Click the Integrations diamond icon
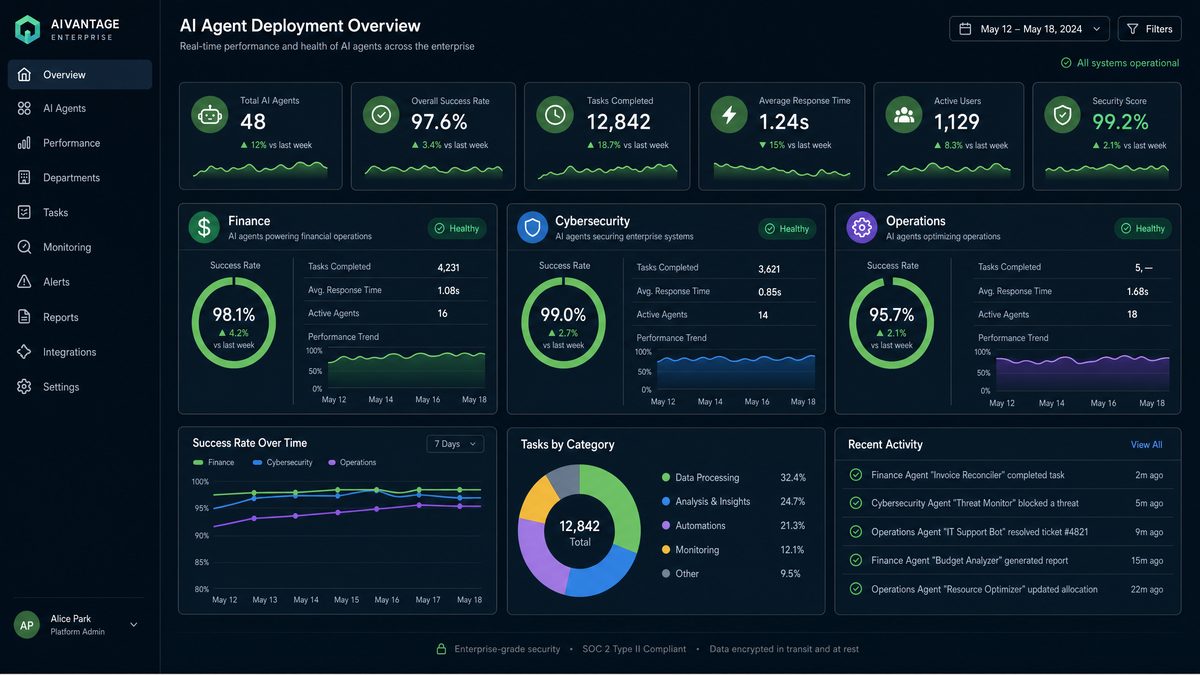The image size is (1200, 675). [24, 352]
